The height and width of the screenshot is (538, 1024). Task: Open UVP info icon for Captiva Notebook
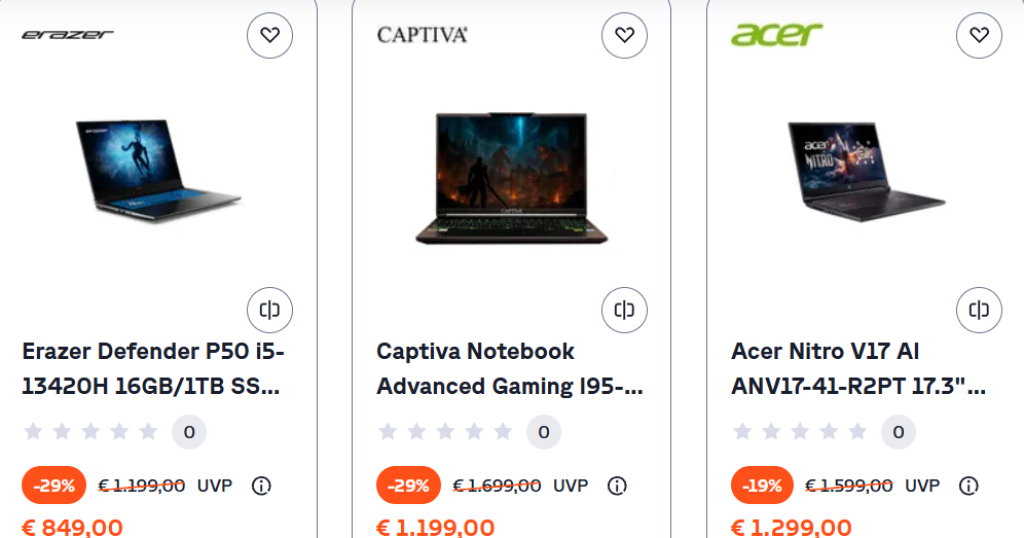[617, 486]
